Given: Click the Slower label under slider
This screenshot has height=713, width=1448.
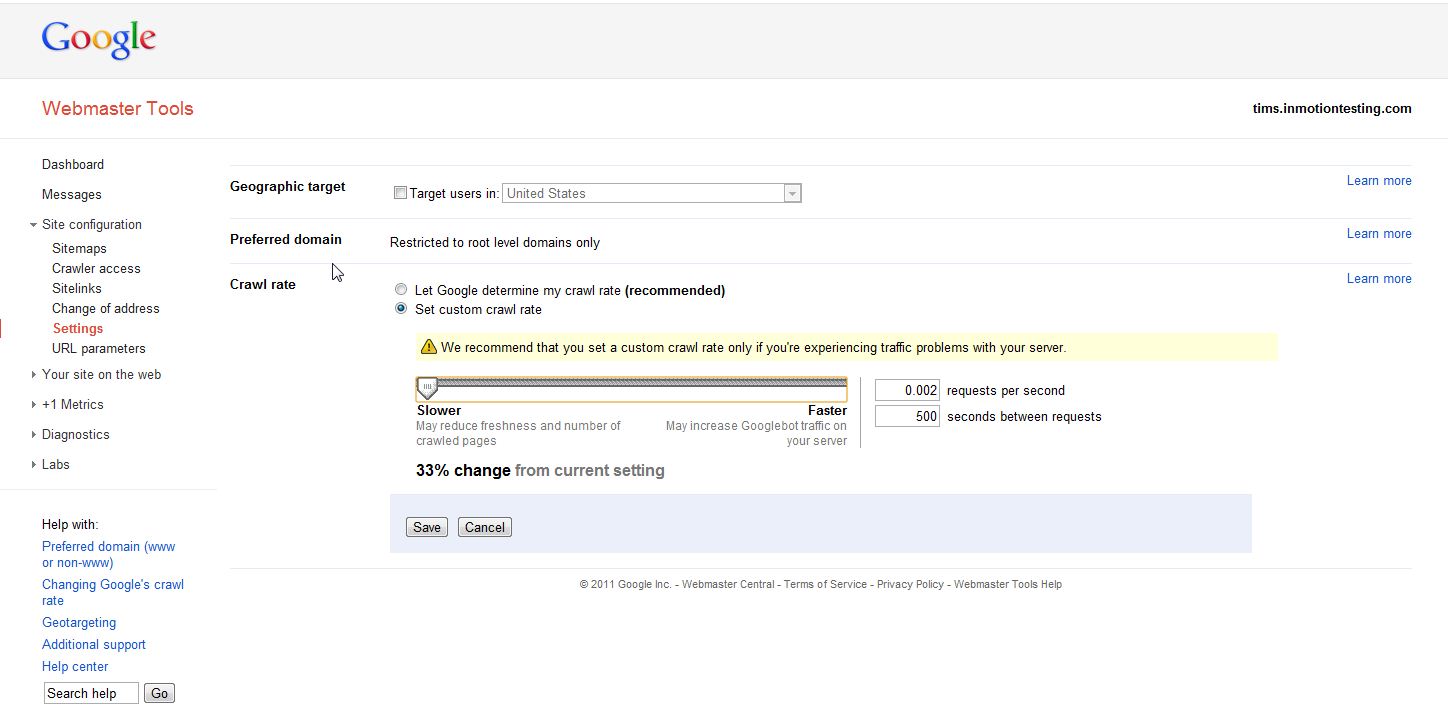Looking at the screenshot, I should point(439,410).
